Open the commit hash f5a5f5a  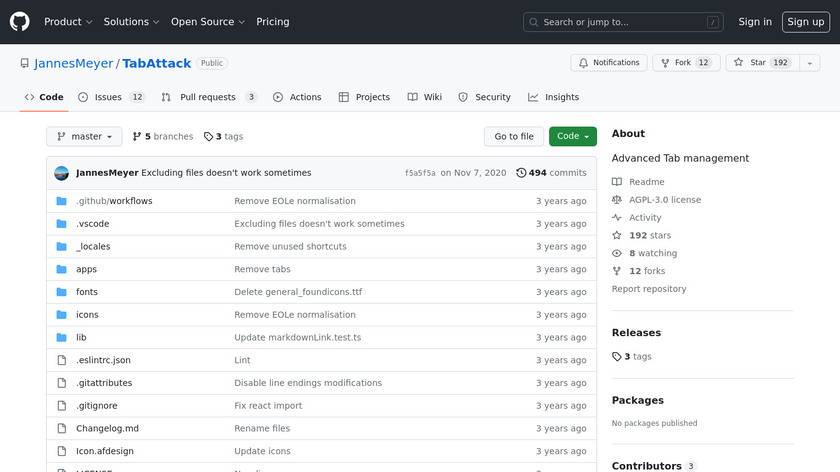[x=420, y=173]
